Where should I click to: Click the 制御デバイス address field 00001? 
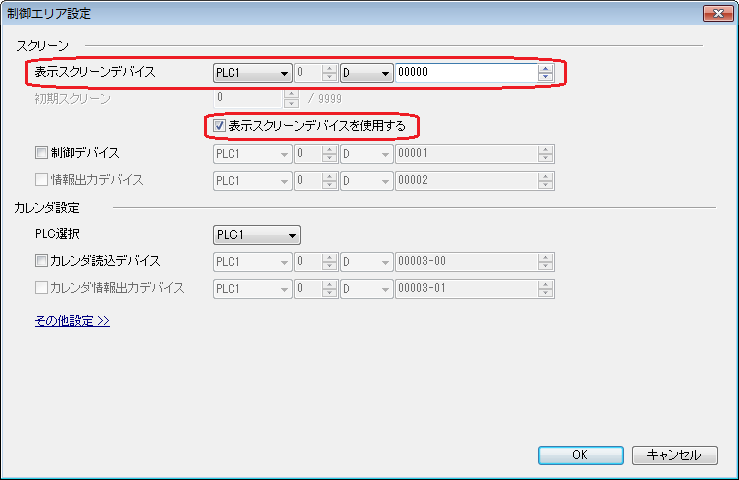click(x=465, y=154)
